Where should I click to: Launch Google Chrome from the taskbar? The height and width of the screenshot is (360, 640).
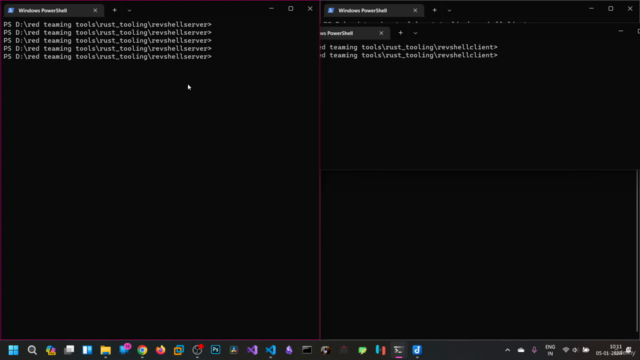point(142,350)
